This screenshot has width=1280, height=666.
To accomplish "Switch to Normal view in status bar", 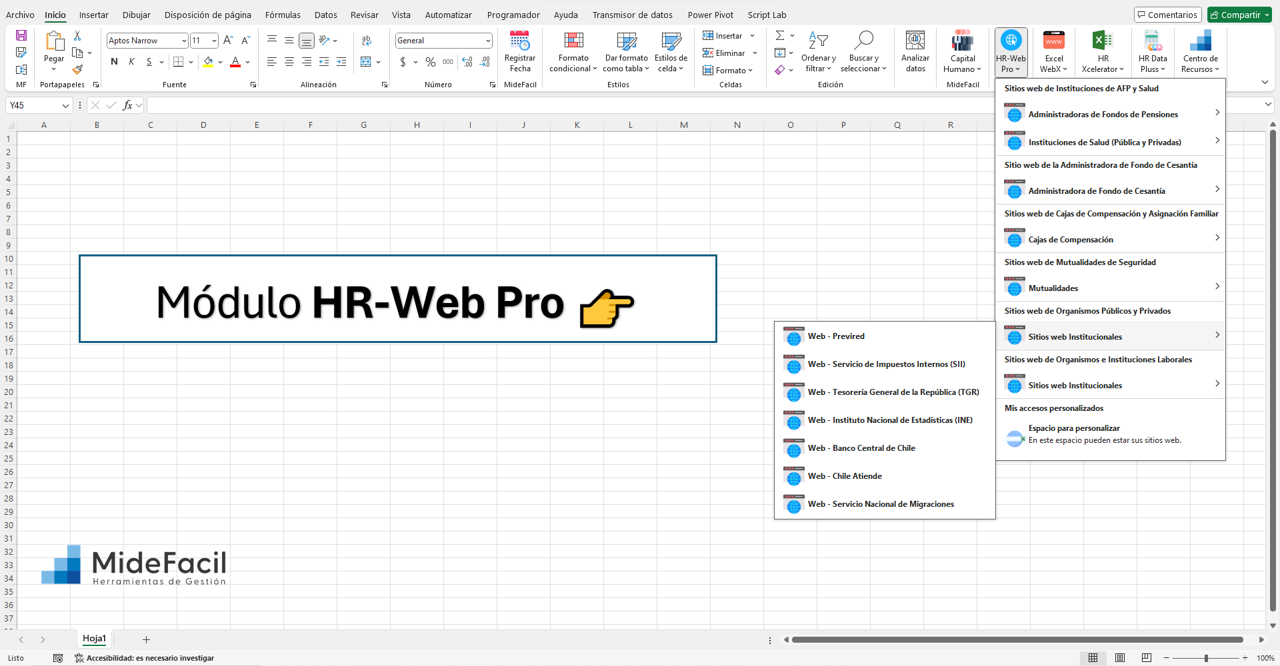I will point(1093,658).
